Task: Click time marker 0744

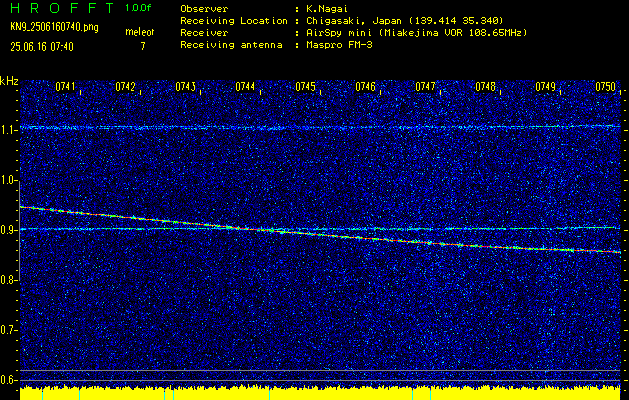Action: tap(245, 86)
